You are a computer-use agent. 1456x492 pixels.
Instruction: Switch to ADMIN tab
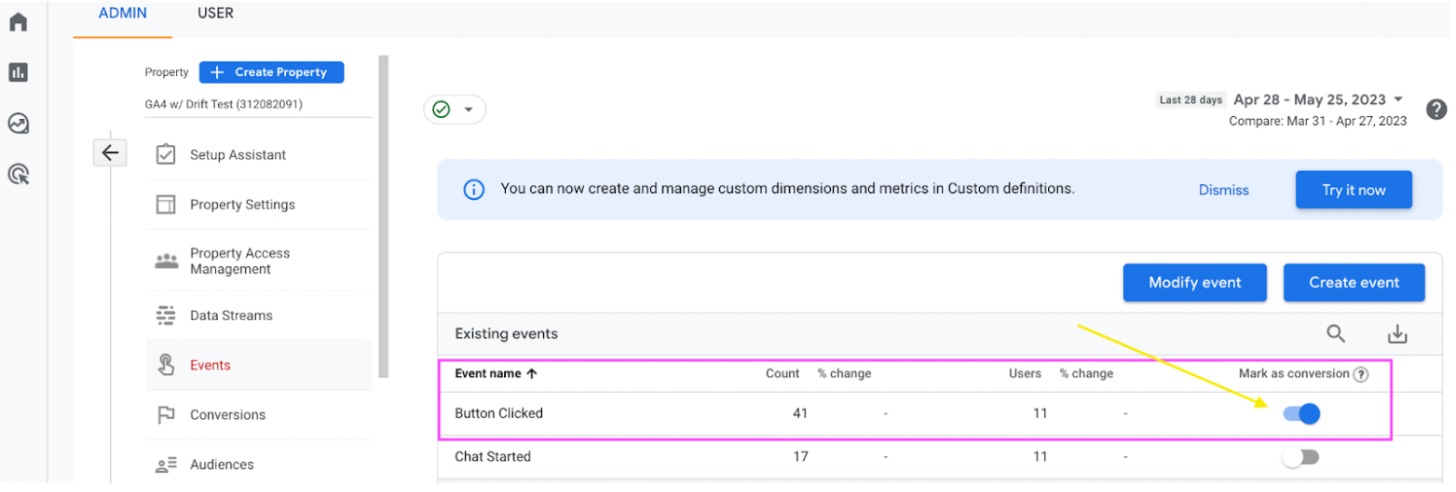[123, 14]
